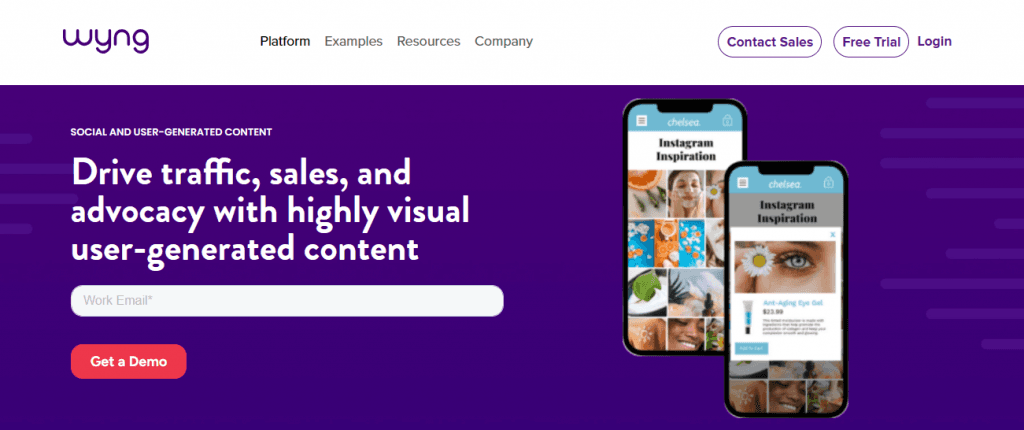The height and width of the screenshot is (430, 1024).
Task: Click the Add To Cart button in popup
Action: pyautogui.click(x=752, y=348)
